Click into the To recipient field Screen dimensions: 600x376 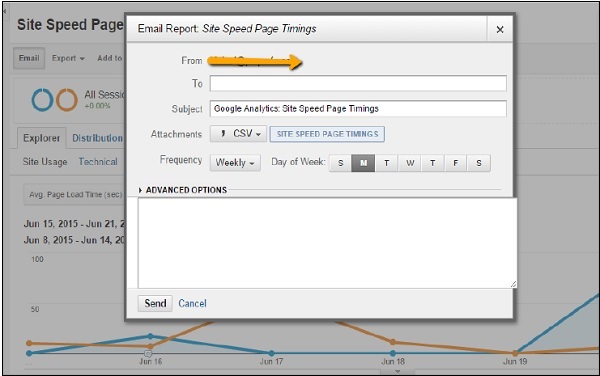pyautogui.click(x=358, y=83)
